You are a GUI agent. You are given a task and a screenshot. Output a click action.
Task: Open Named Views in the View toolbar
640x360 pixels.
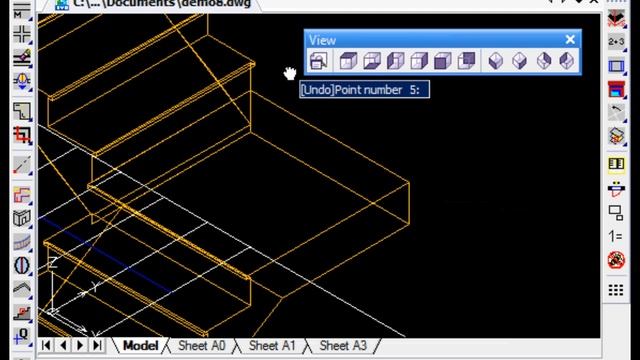click(318, 61)
